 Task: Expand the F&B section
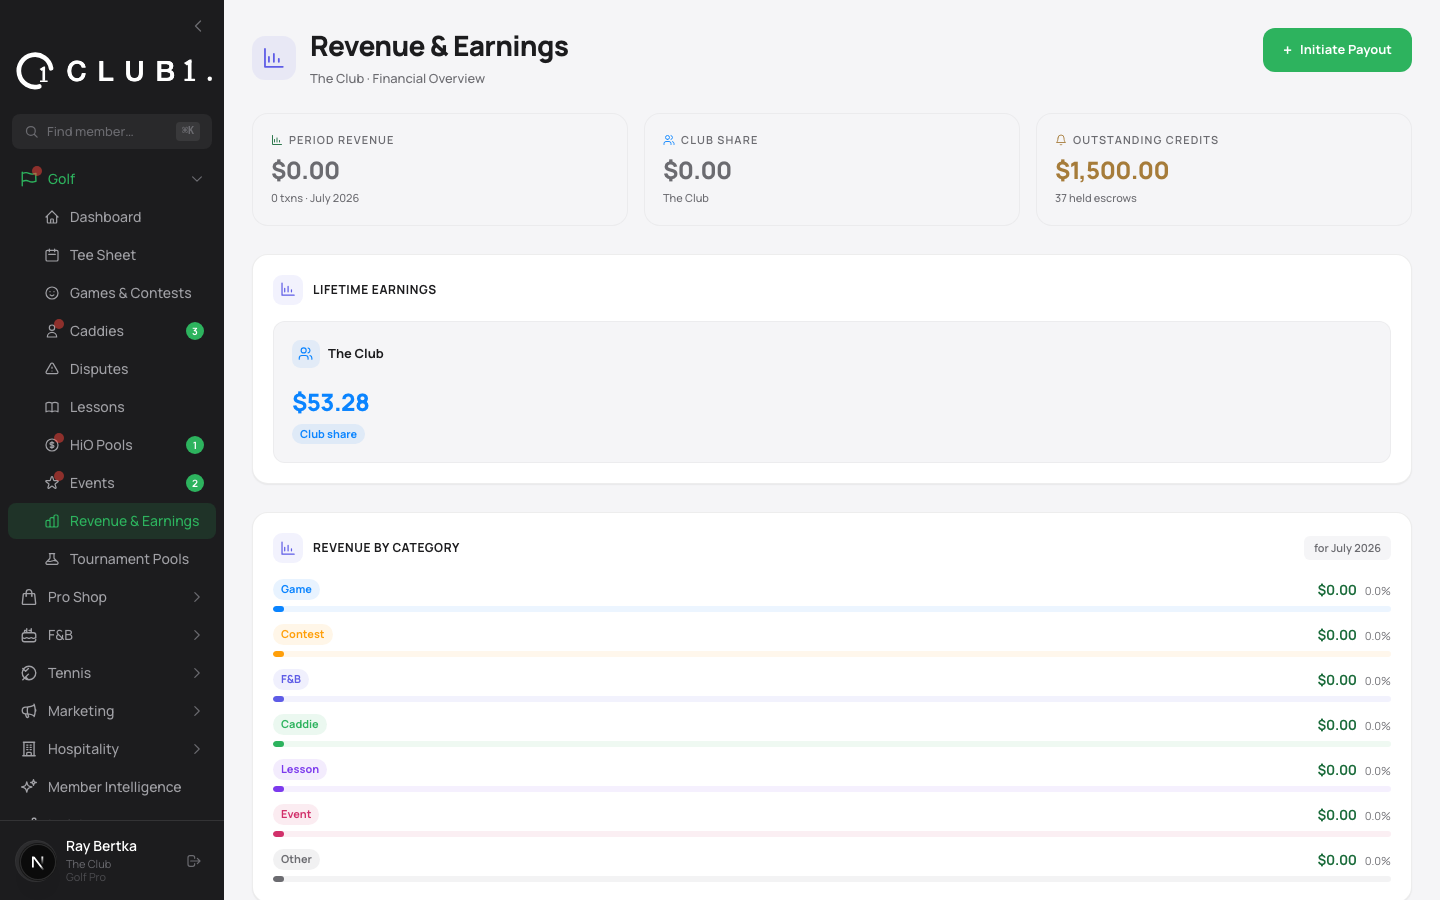197,635
